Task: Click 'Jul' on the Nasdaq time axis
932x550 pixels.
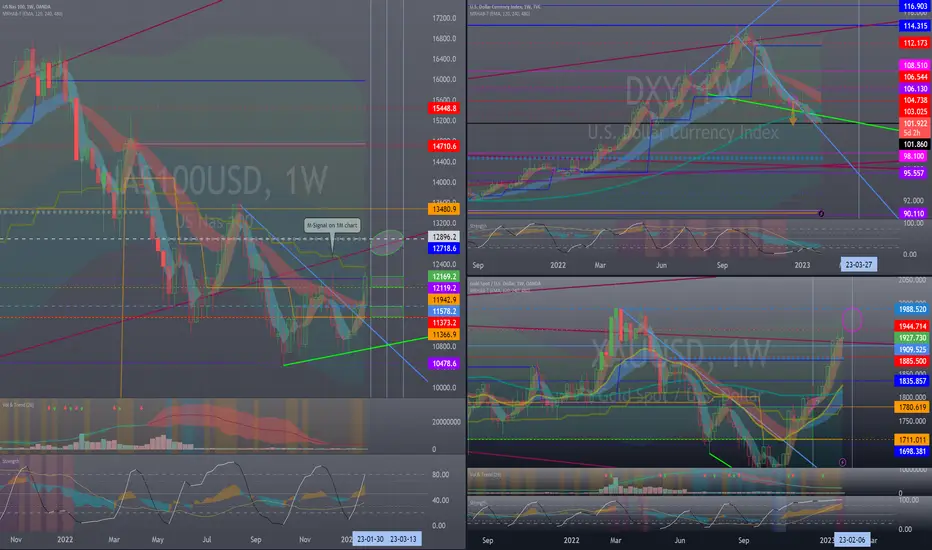Action: (206, 540)
